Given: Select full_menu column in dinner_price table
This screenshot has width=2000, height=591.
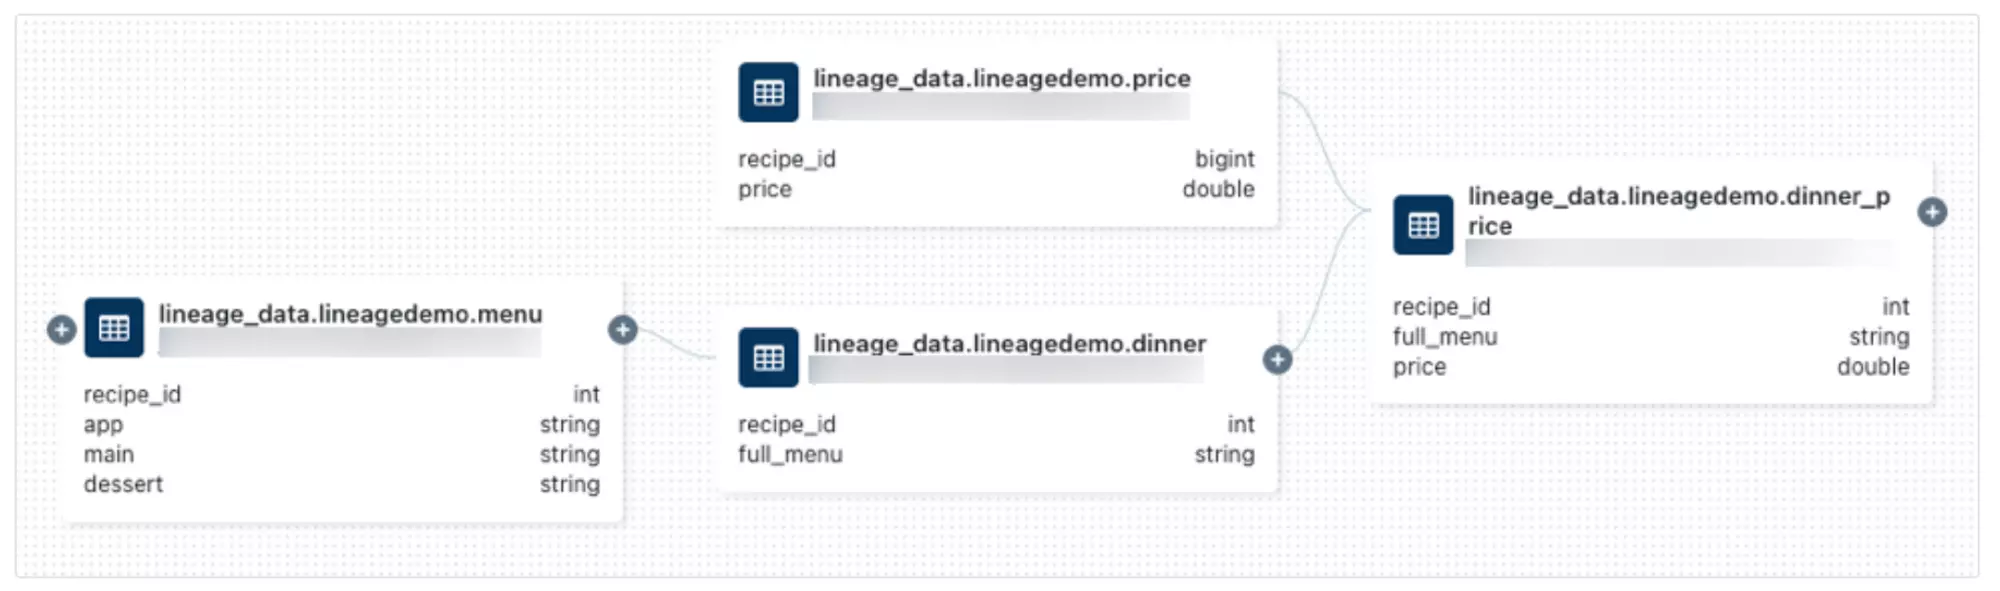Looking at the screenshot, I should tap(1651, 337).
